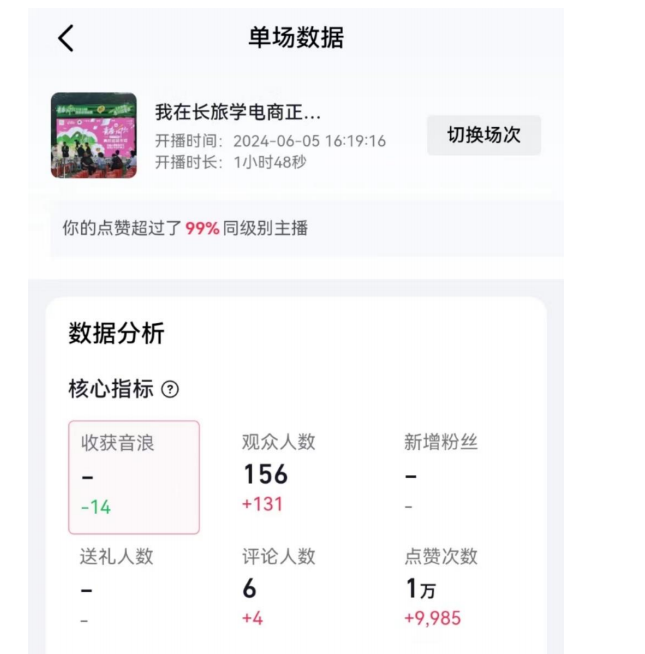The height and width of the screenshot is (654, 645).
Task: Tap the +9,985 likes change value
Action: pos(432,618)
